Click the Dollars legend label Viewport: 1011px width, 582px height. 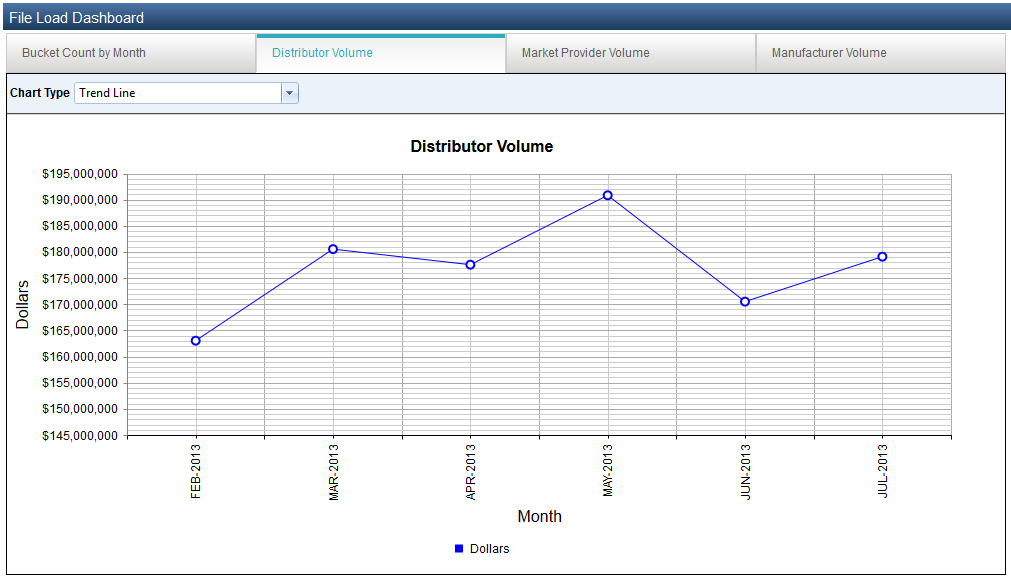(x=489, y=548)
